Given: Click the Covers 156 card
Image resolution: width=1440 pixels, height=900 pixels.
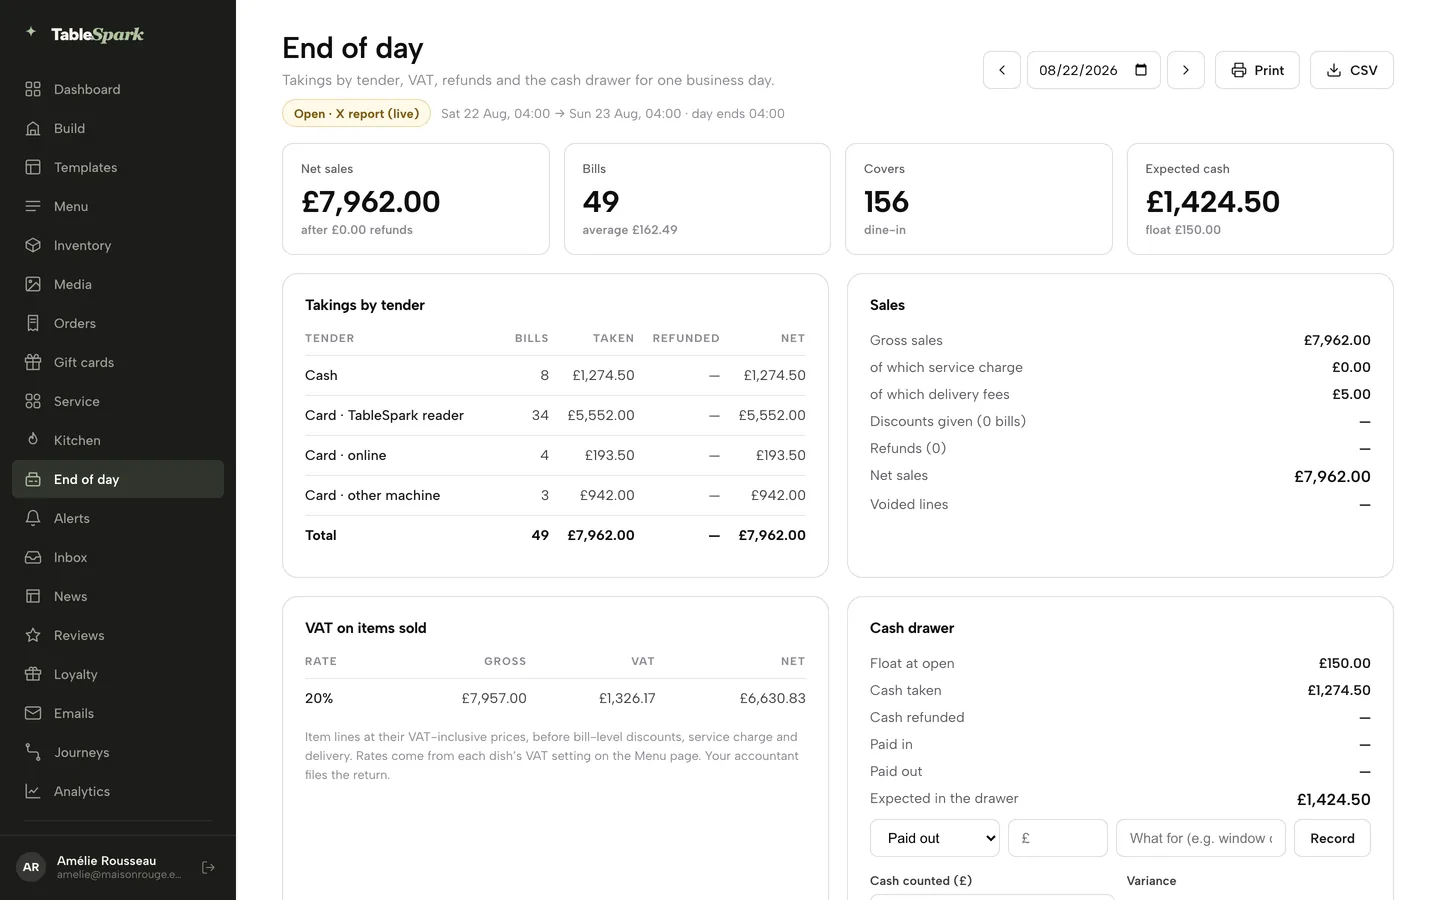Looking at the screenshot, I should click(979, 199).
